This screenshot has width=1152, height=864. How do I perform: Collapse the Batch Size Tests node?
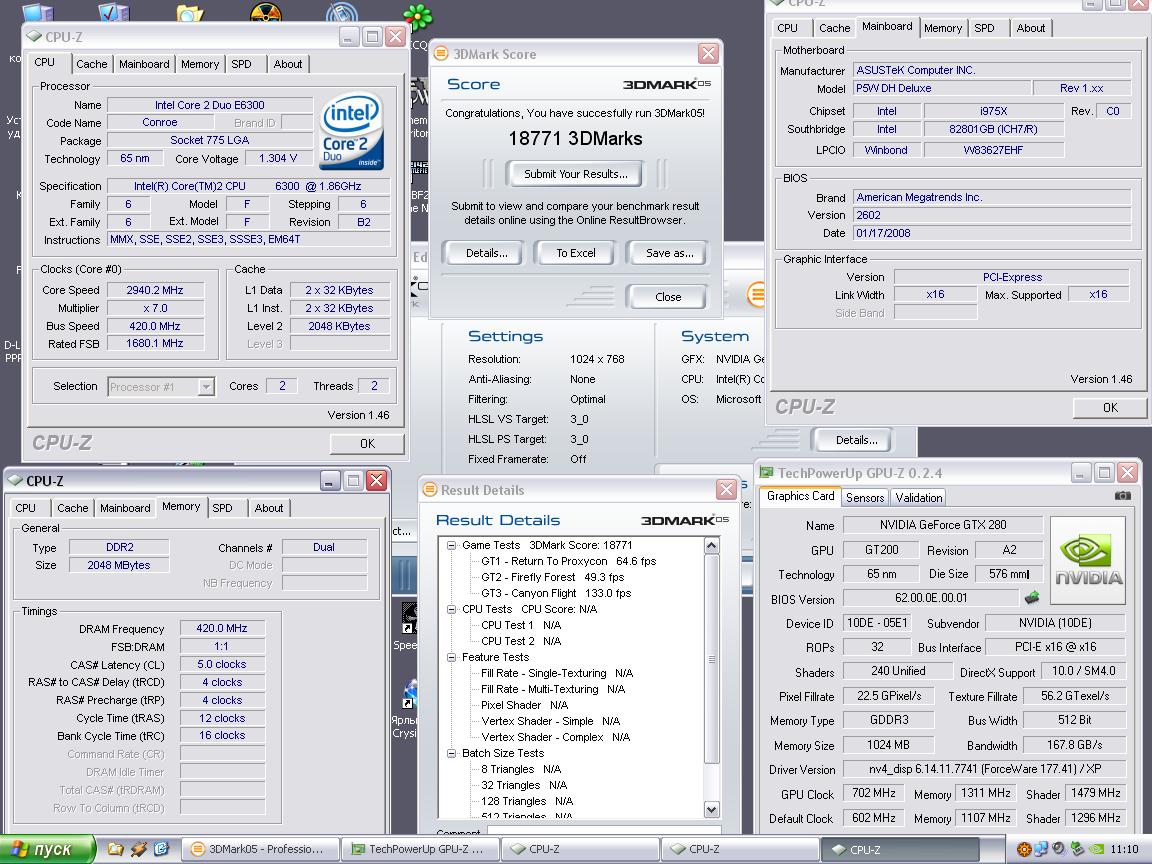point(451,753)
